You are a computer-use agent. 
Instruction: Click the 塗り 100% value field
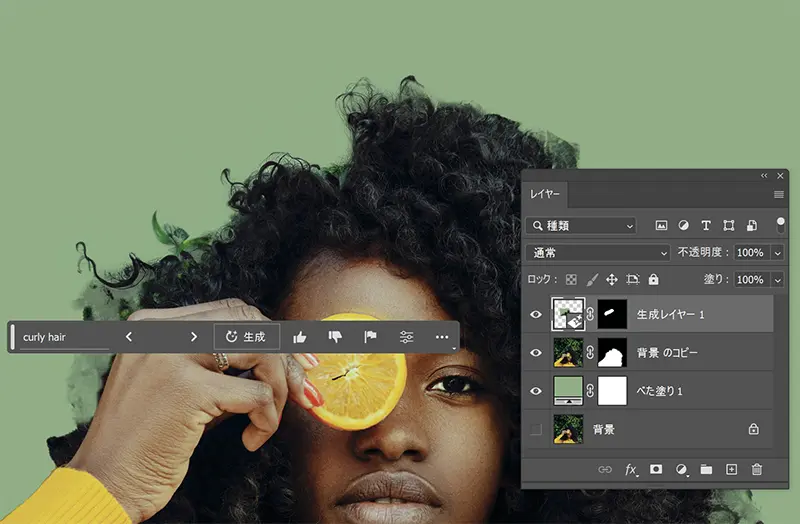tap(751, 280)
